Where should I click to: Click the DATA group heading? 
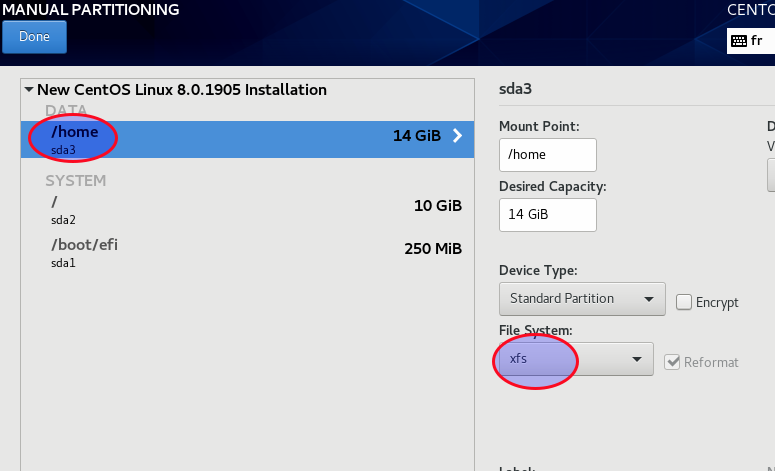pos(66,110)
